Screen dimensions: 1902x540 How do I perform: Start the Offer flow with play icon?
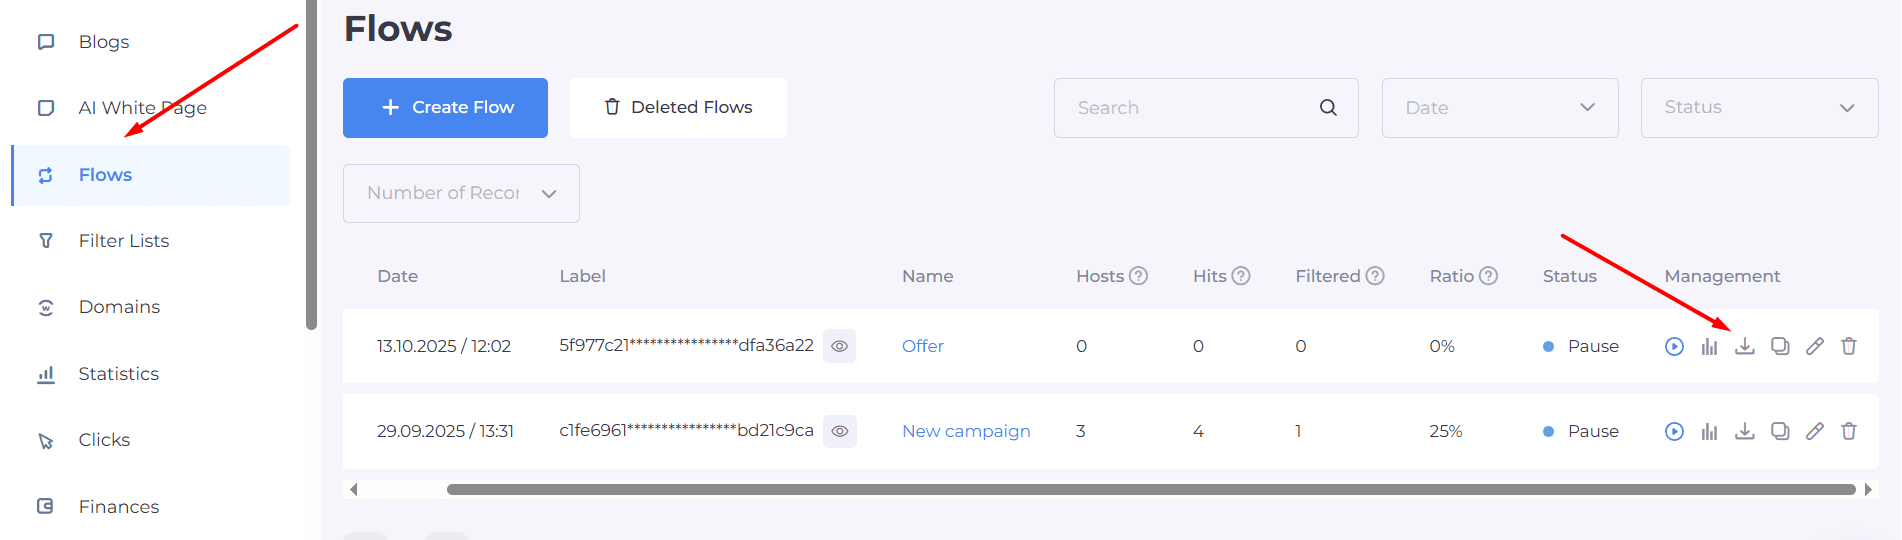click(1674, 346)
